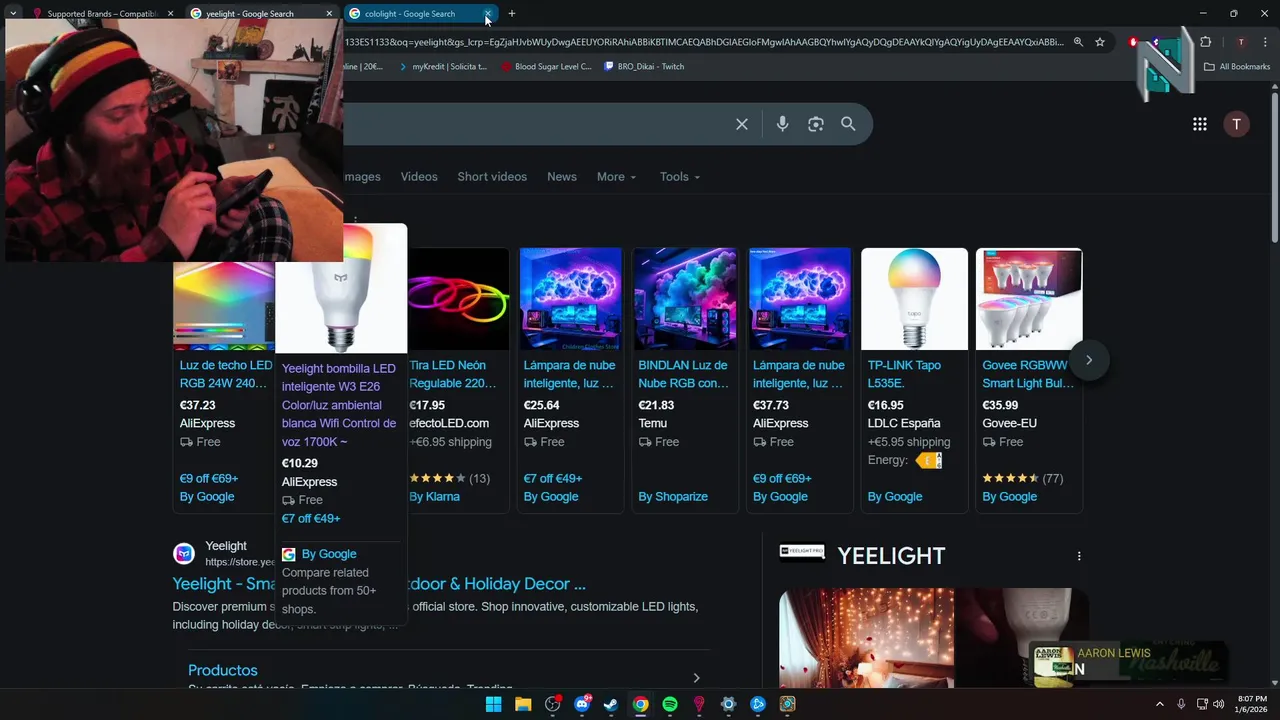Viewport: 1280px width, 720px height.
Task: Open the myKredit bookmark
Action: click(x=442, y=67)
